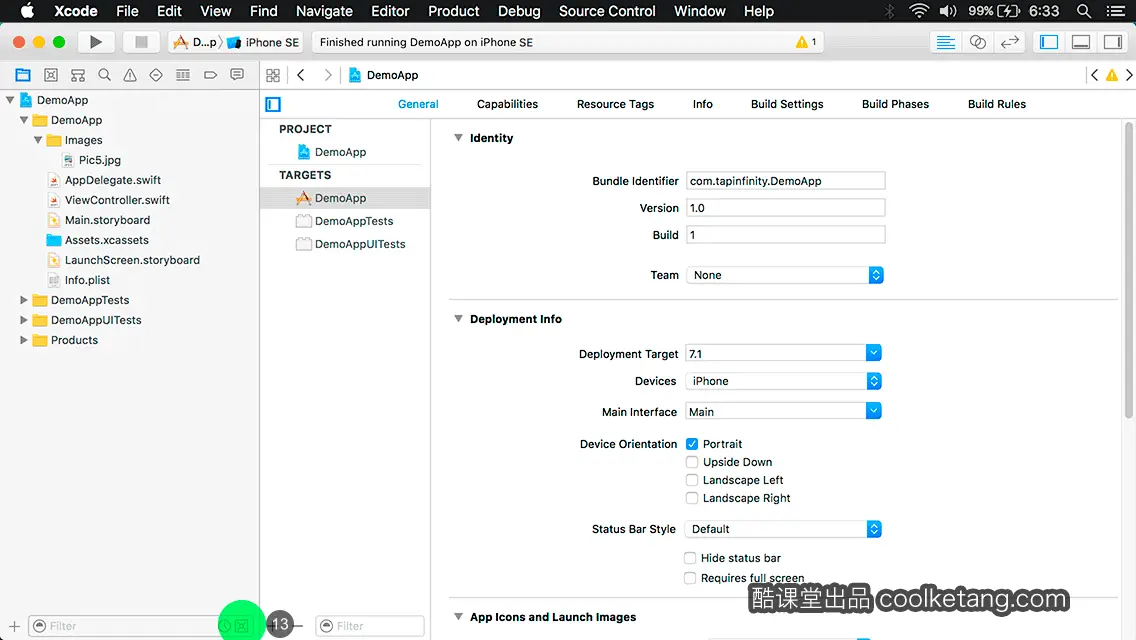The height and width of the screenshot is (640, 1136).
Task: Collapse the Identity section
Action: (458, 138)
